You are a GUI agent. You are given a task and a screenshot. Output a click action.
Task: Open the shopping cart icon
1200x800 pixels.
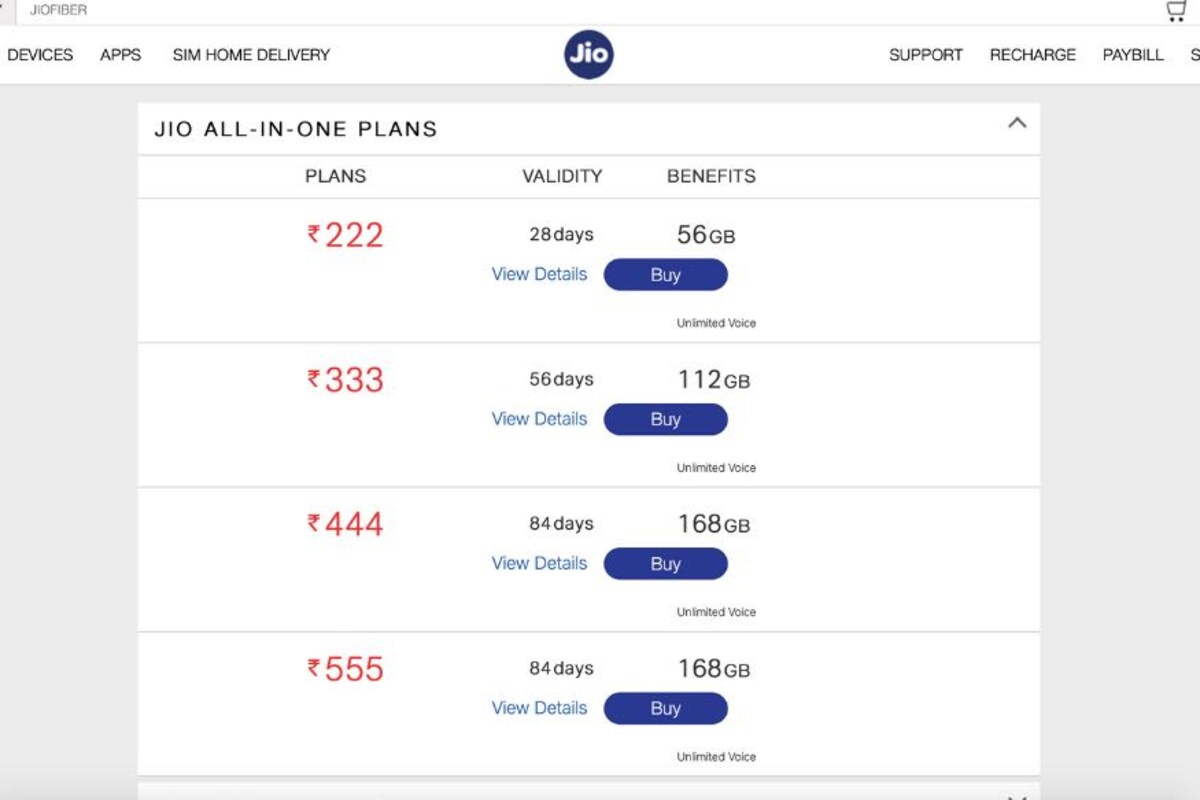pos(1176,11)
